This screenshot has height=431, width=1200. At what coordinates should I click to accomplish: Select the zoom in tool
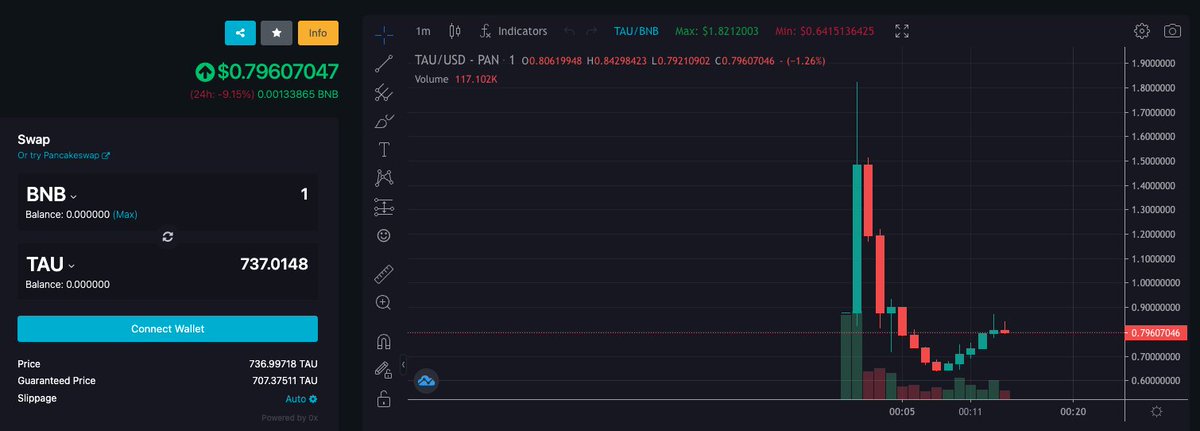click(384, 302)
